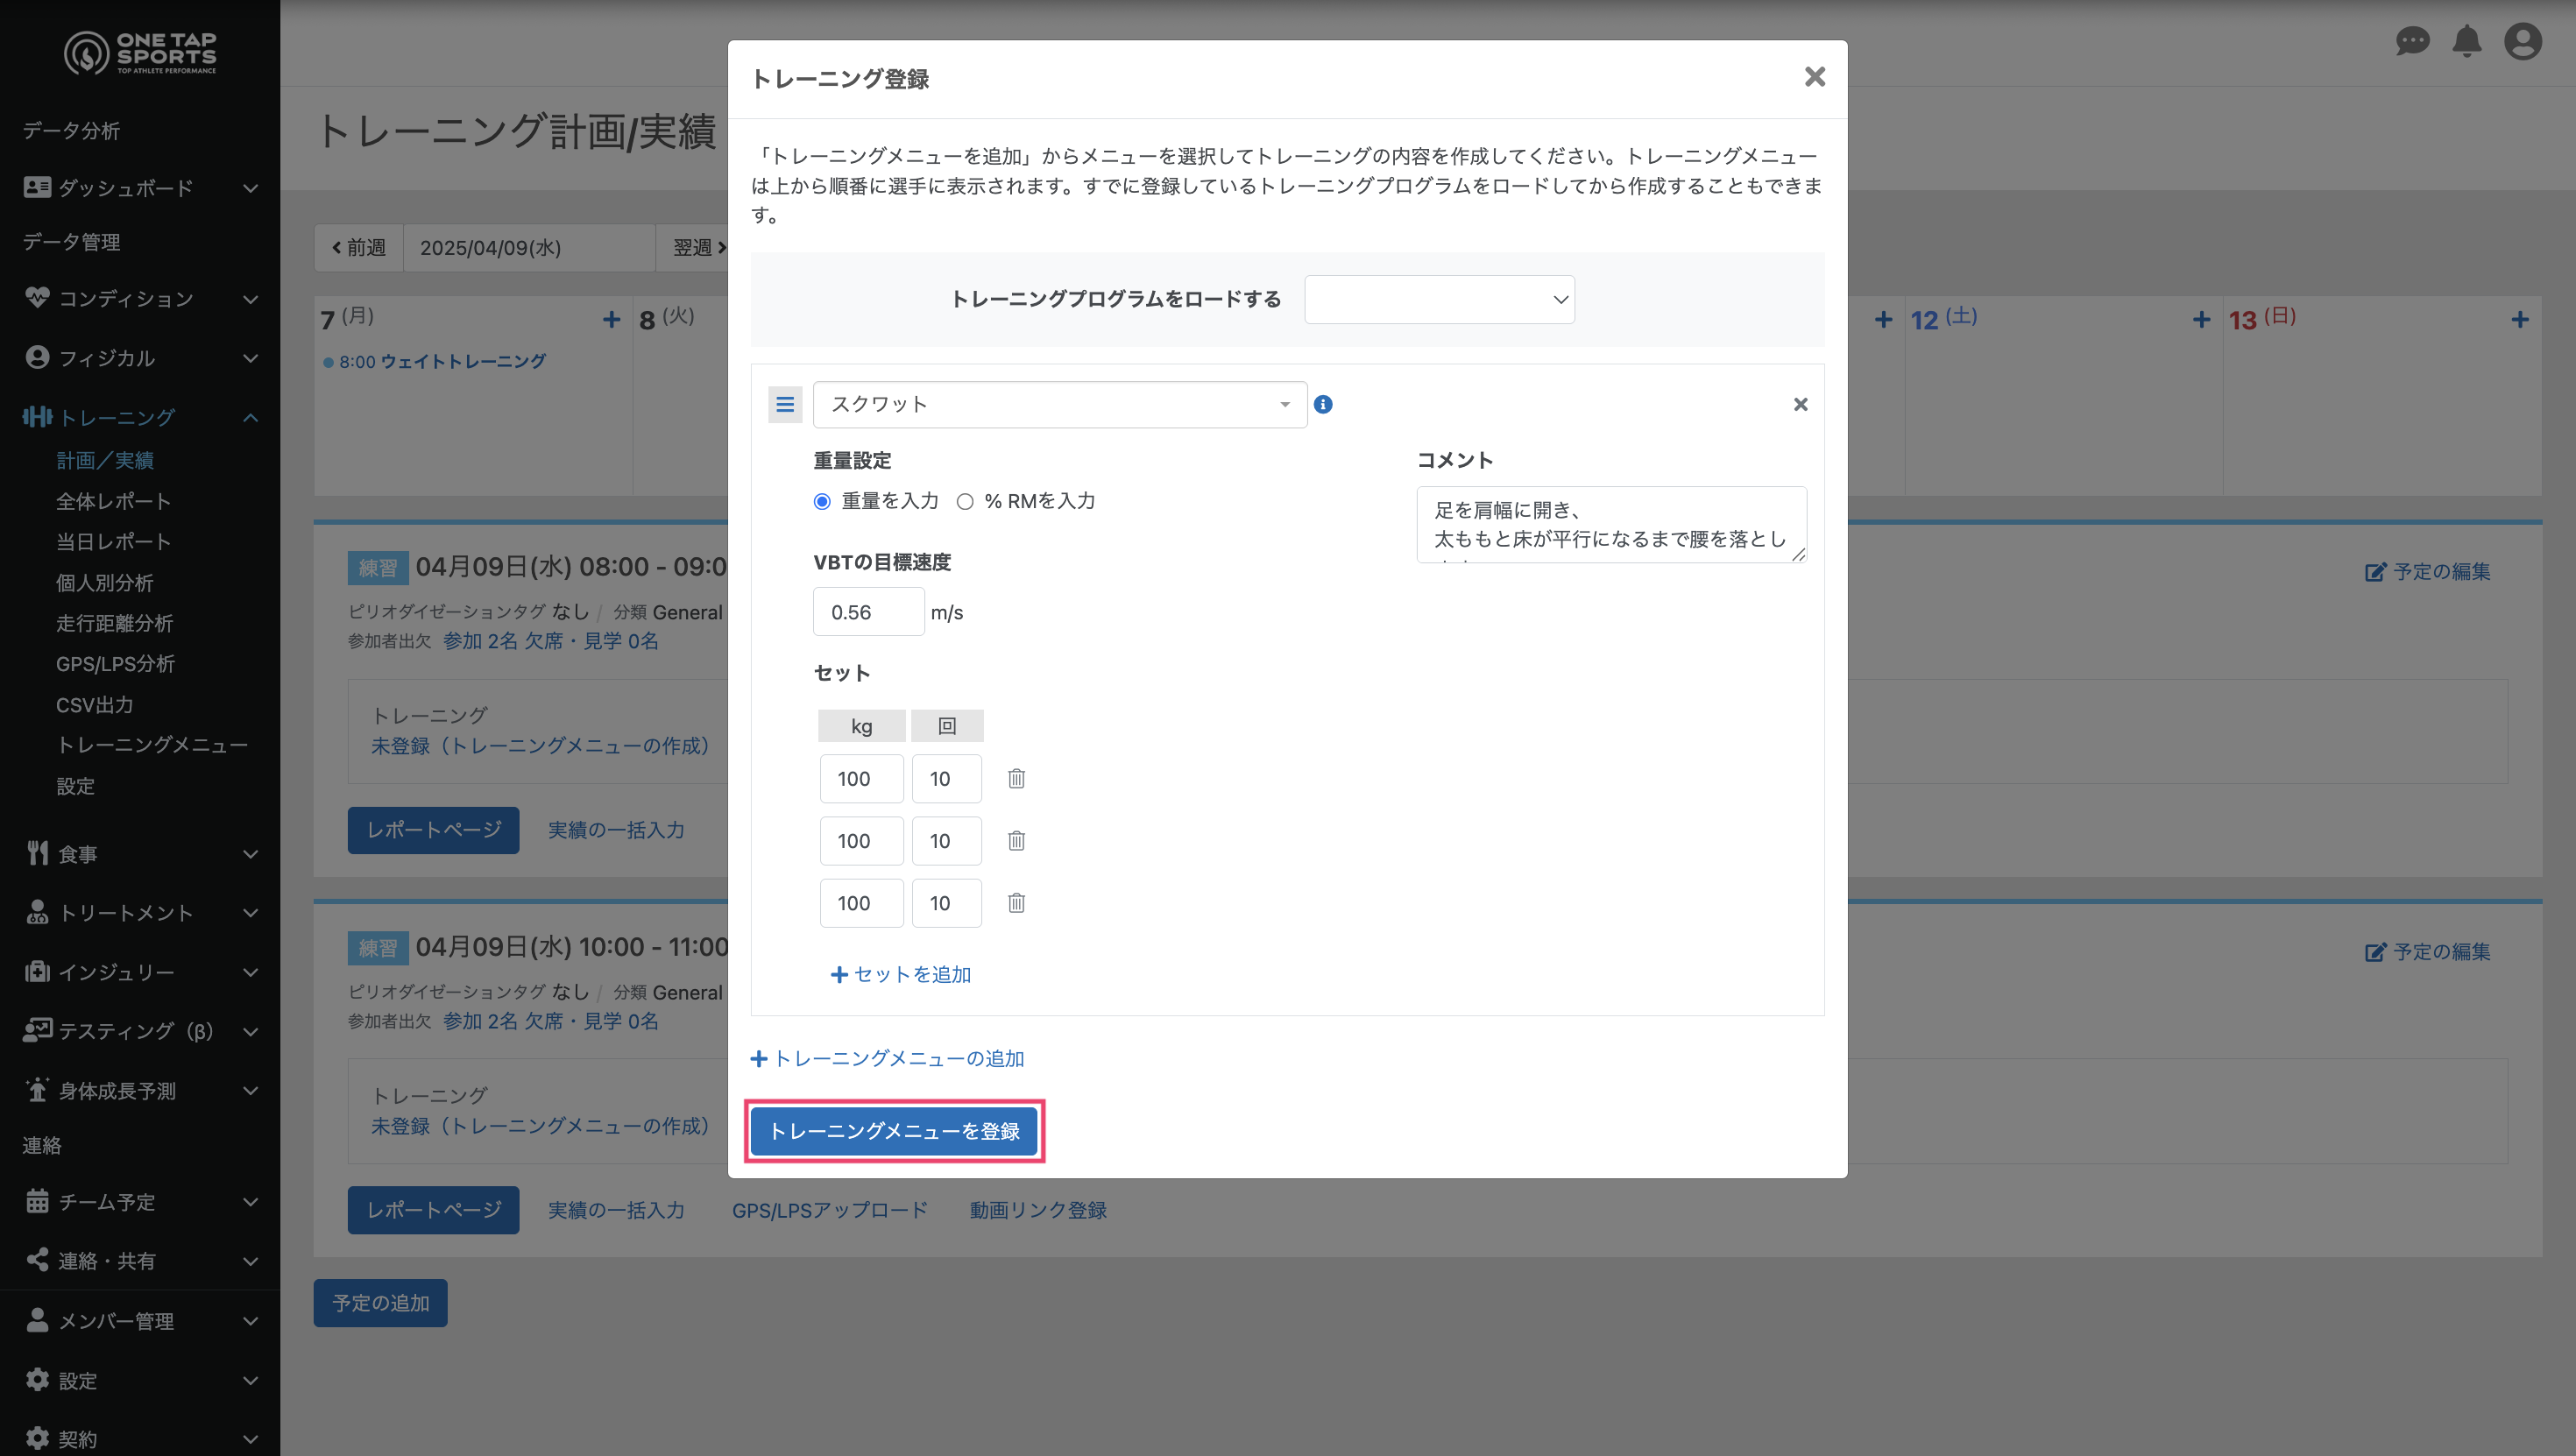
Task: Open the トレーニングプログラムをロードする dropdown
Action: pos(1439,299)
